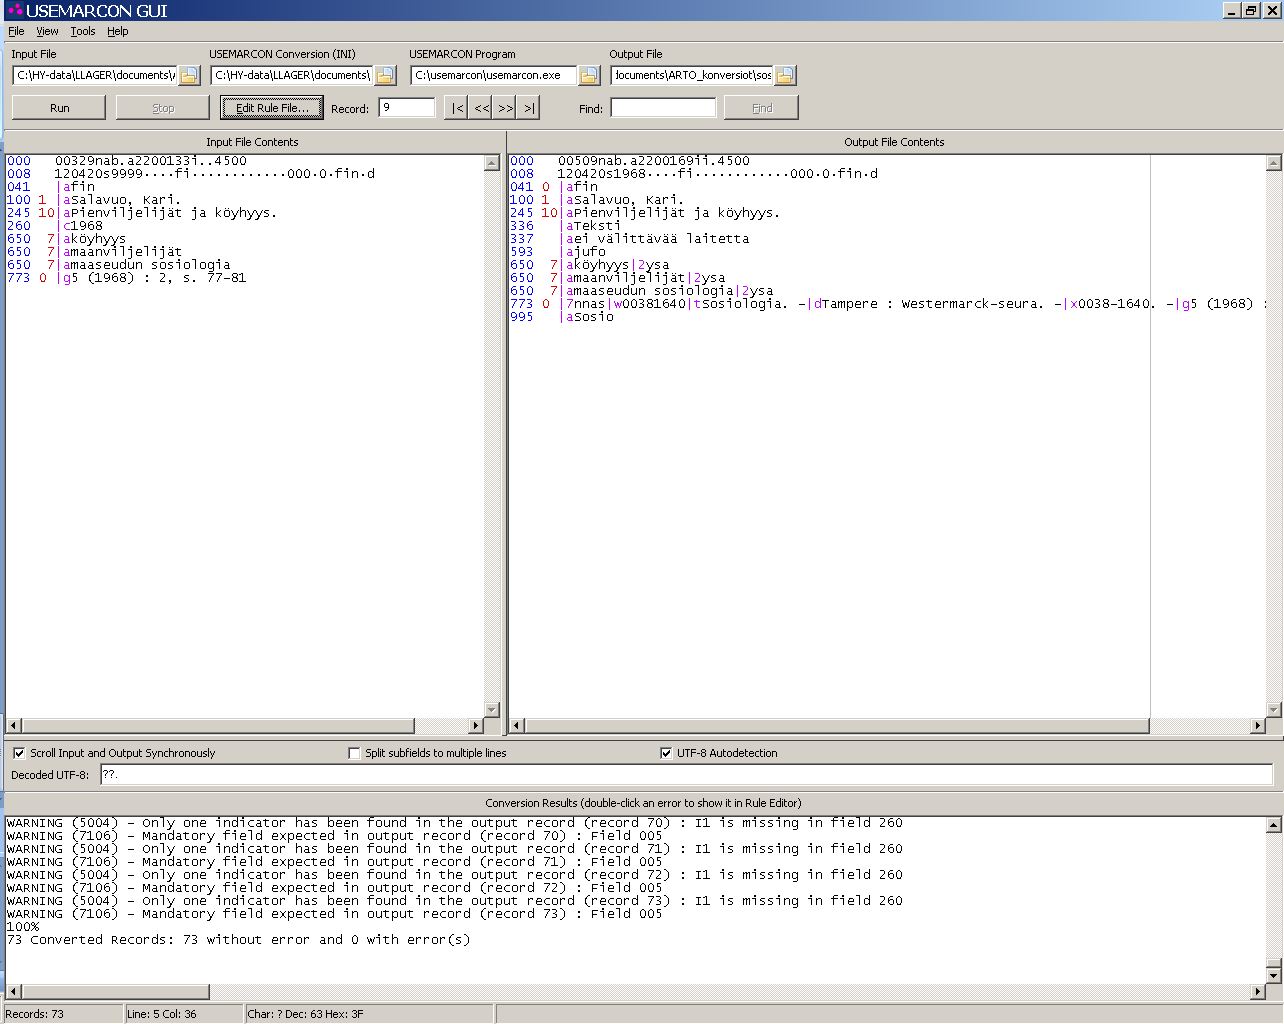Click the Conversion Results horizontal scrollbar thumb

[115, 991]
